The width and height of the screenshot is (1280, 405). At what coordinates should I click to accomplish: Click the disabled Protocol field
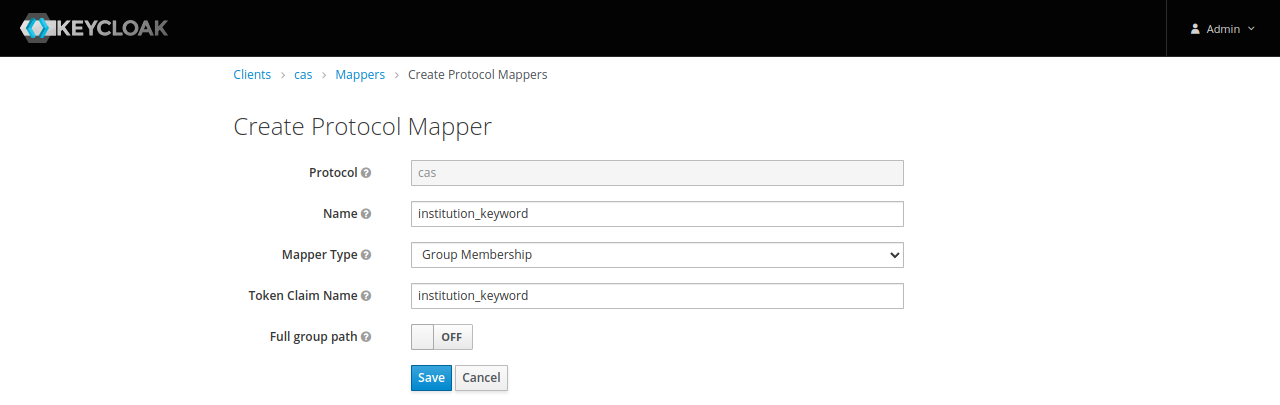tap(657, 173)
